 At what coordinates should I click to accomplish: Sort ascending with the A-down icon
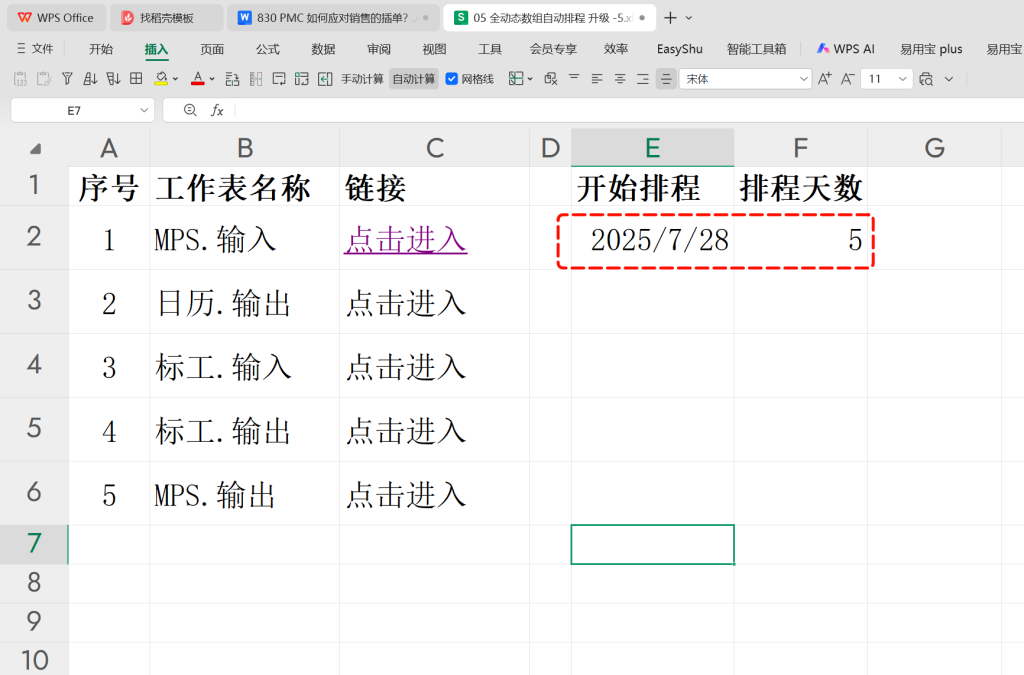pyautogui.click(x=90, y=79)
